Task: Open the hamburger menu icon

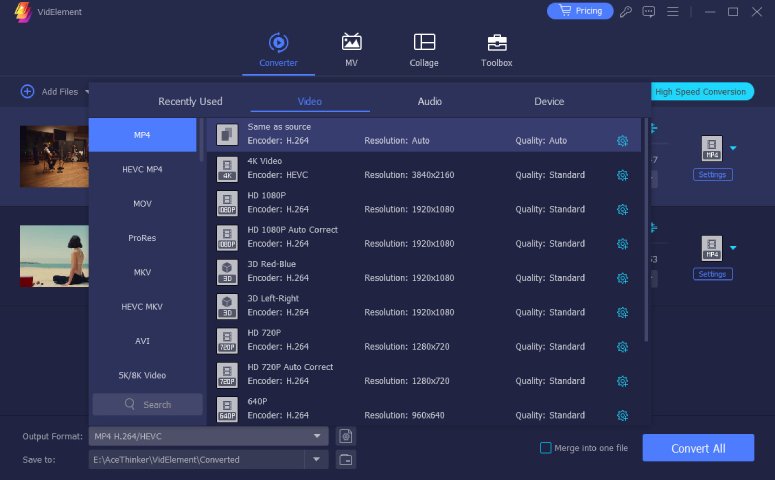Action: pyautogui.click(x=672, y=11)
